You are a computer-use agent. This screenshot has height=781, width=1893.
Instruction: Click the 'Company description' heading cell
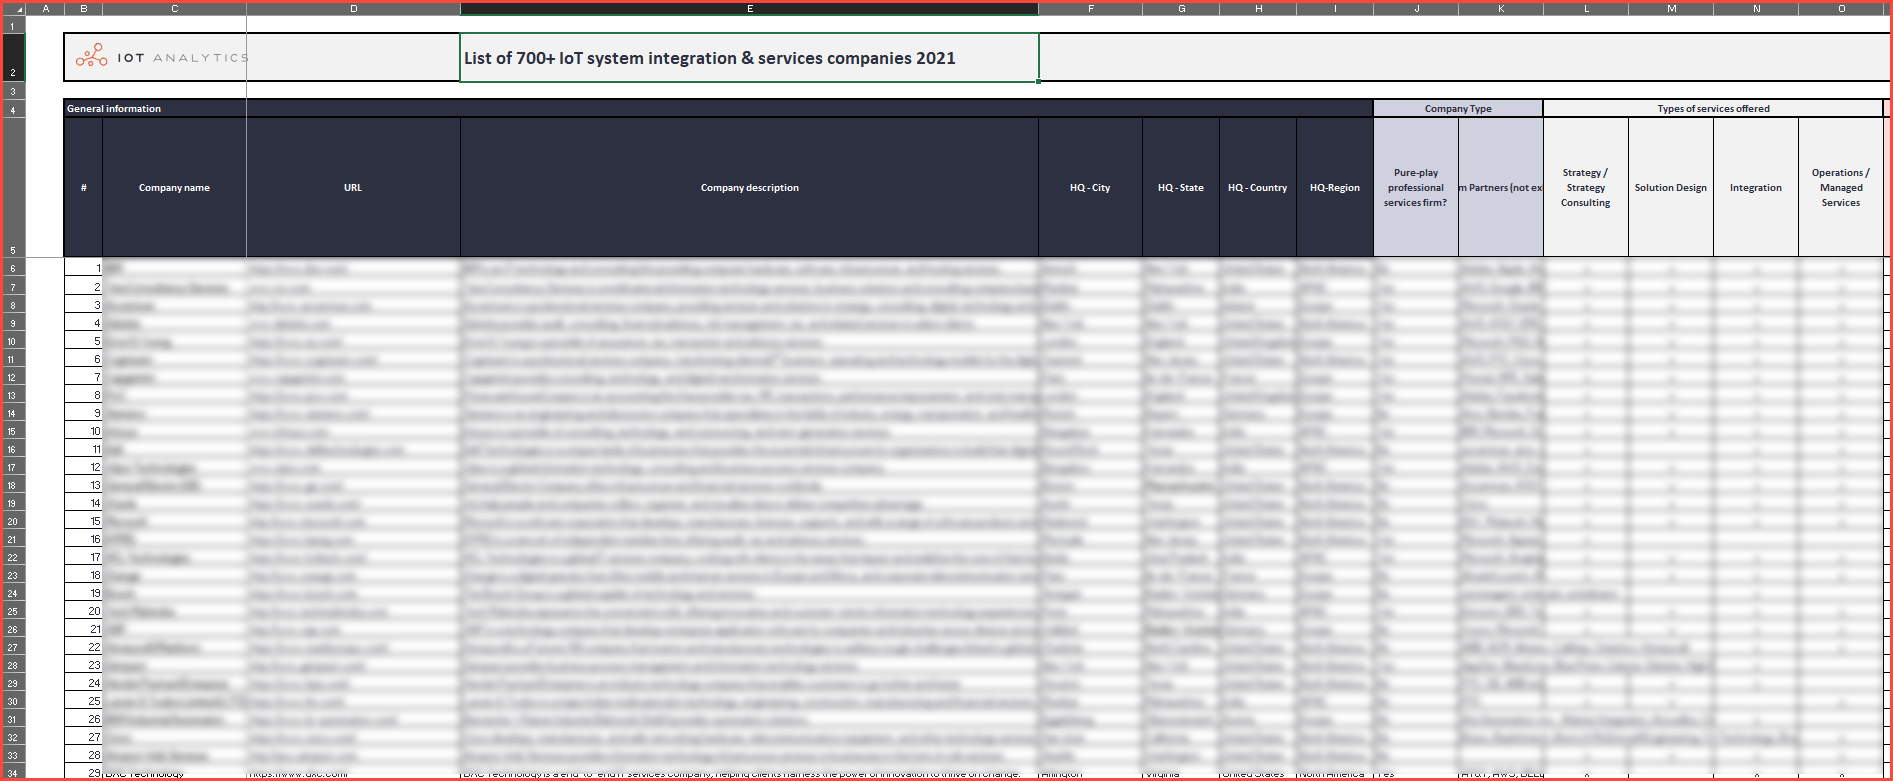(x=749, y=187)
